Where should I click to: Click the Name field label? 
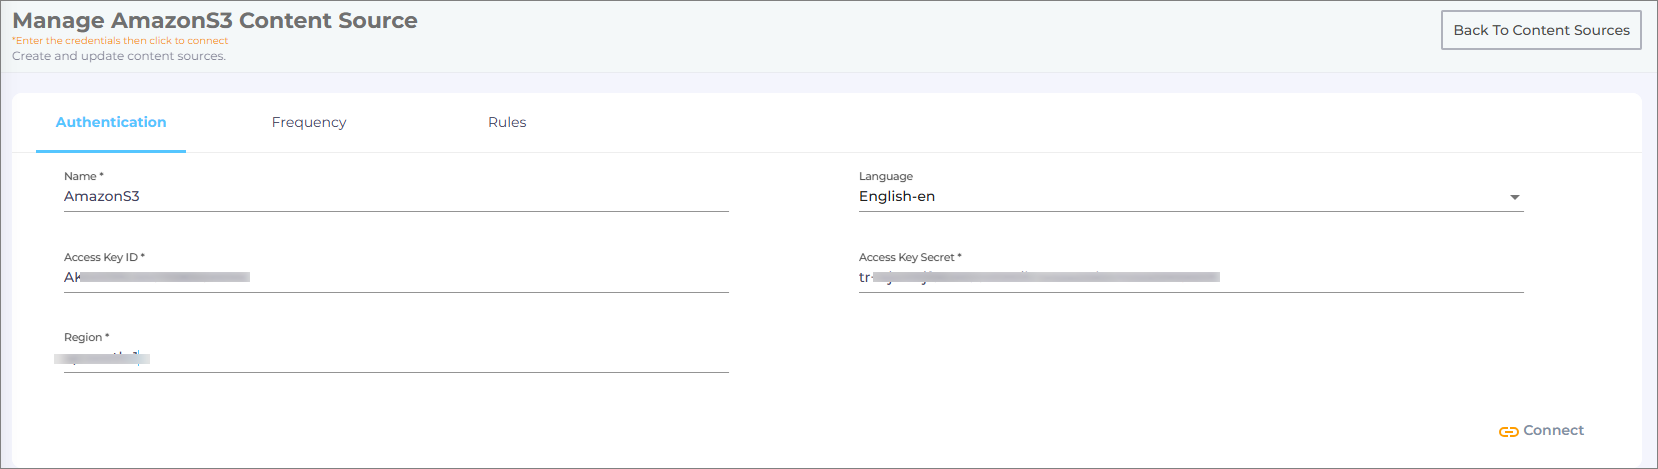tap(83, 176)
